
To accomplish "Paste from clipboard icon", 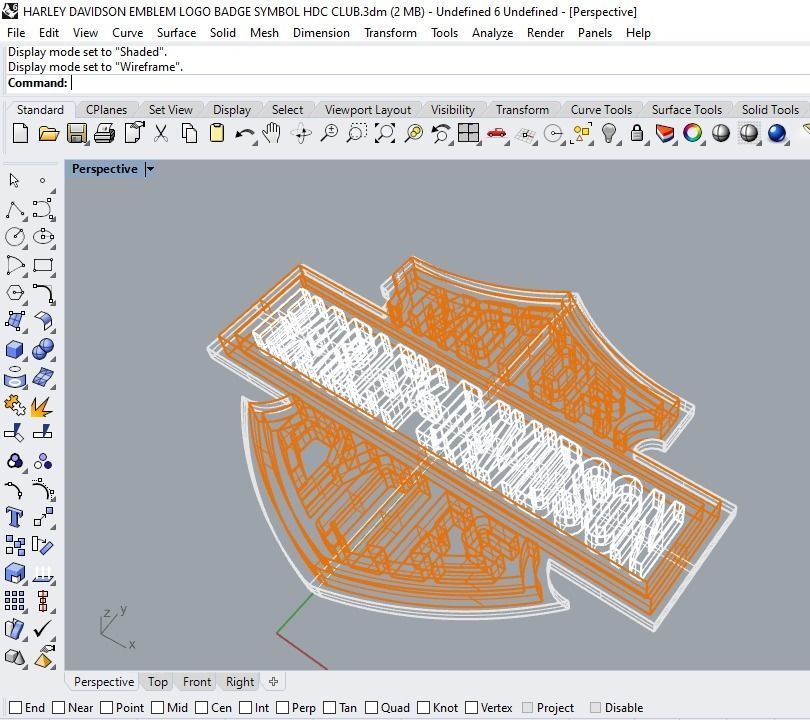I will click(217, 133).
